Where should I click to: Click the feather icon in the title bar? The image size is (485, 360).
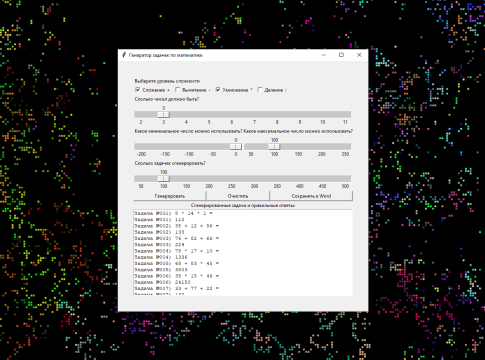tap(124, 55)
